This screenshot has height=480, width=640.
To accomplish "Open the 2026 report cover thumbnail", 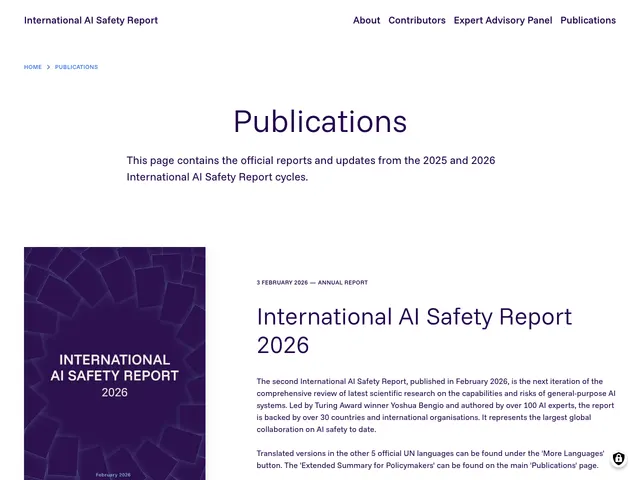I will (x=115, y=363).
